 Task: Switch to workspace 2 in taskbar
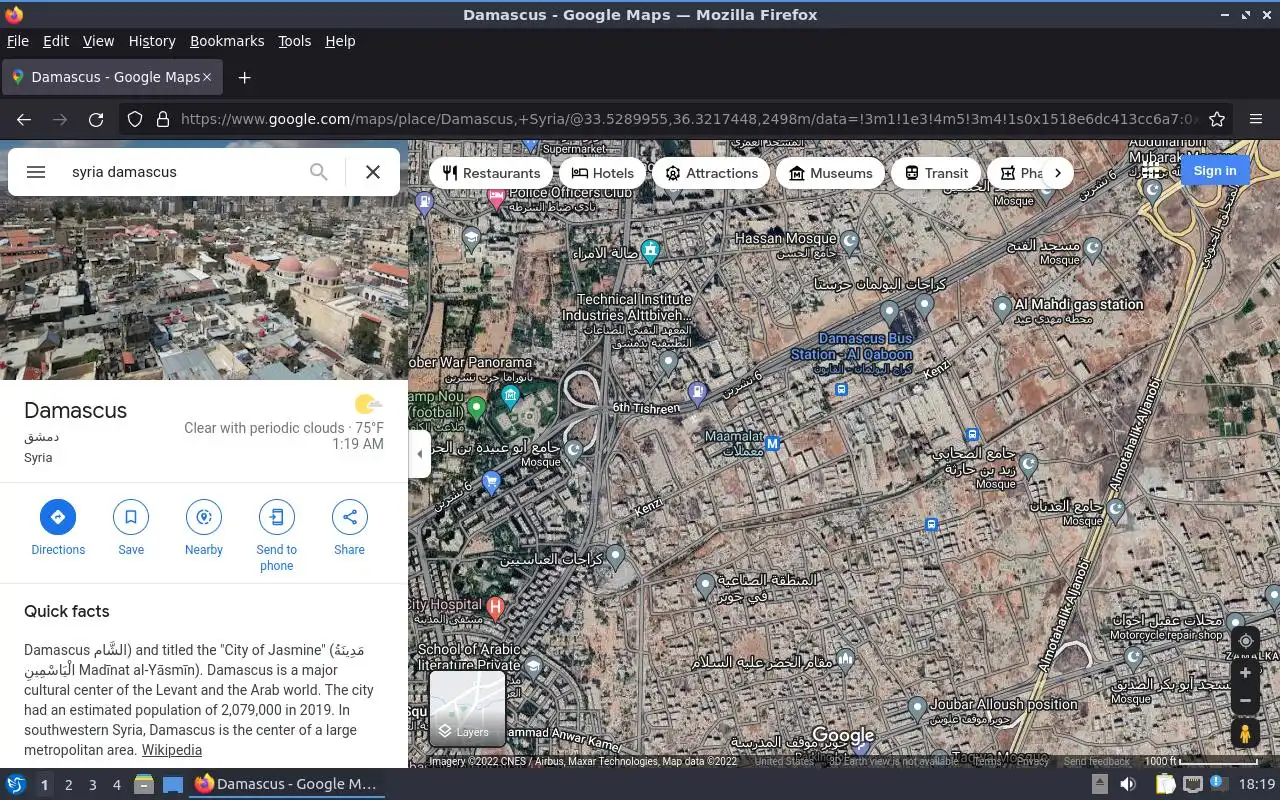point(69,785)
